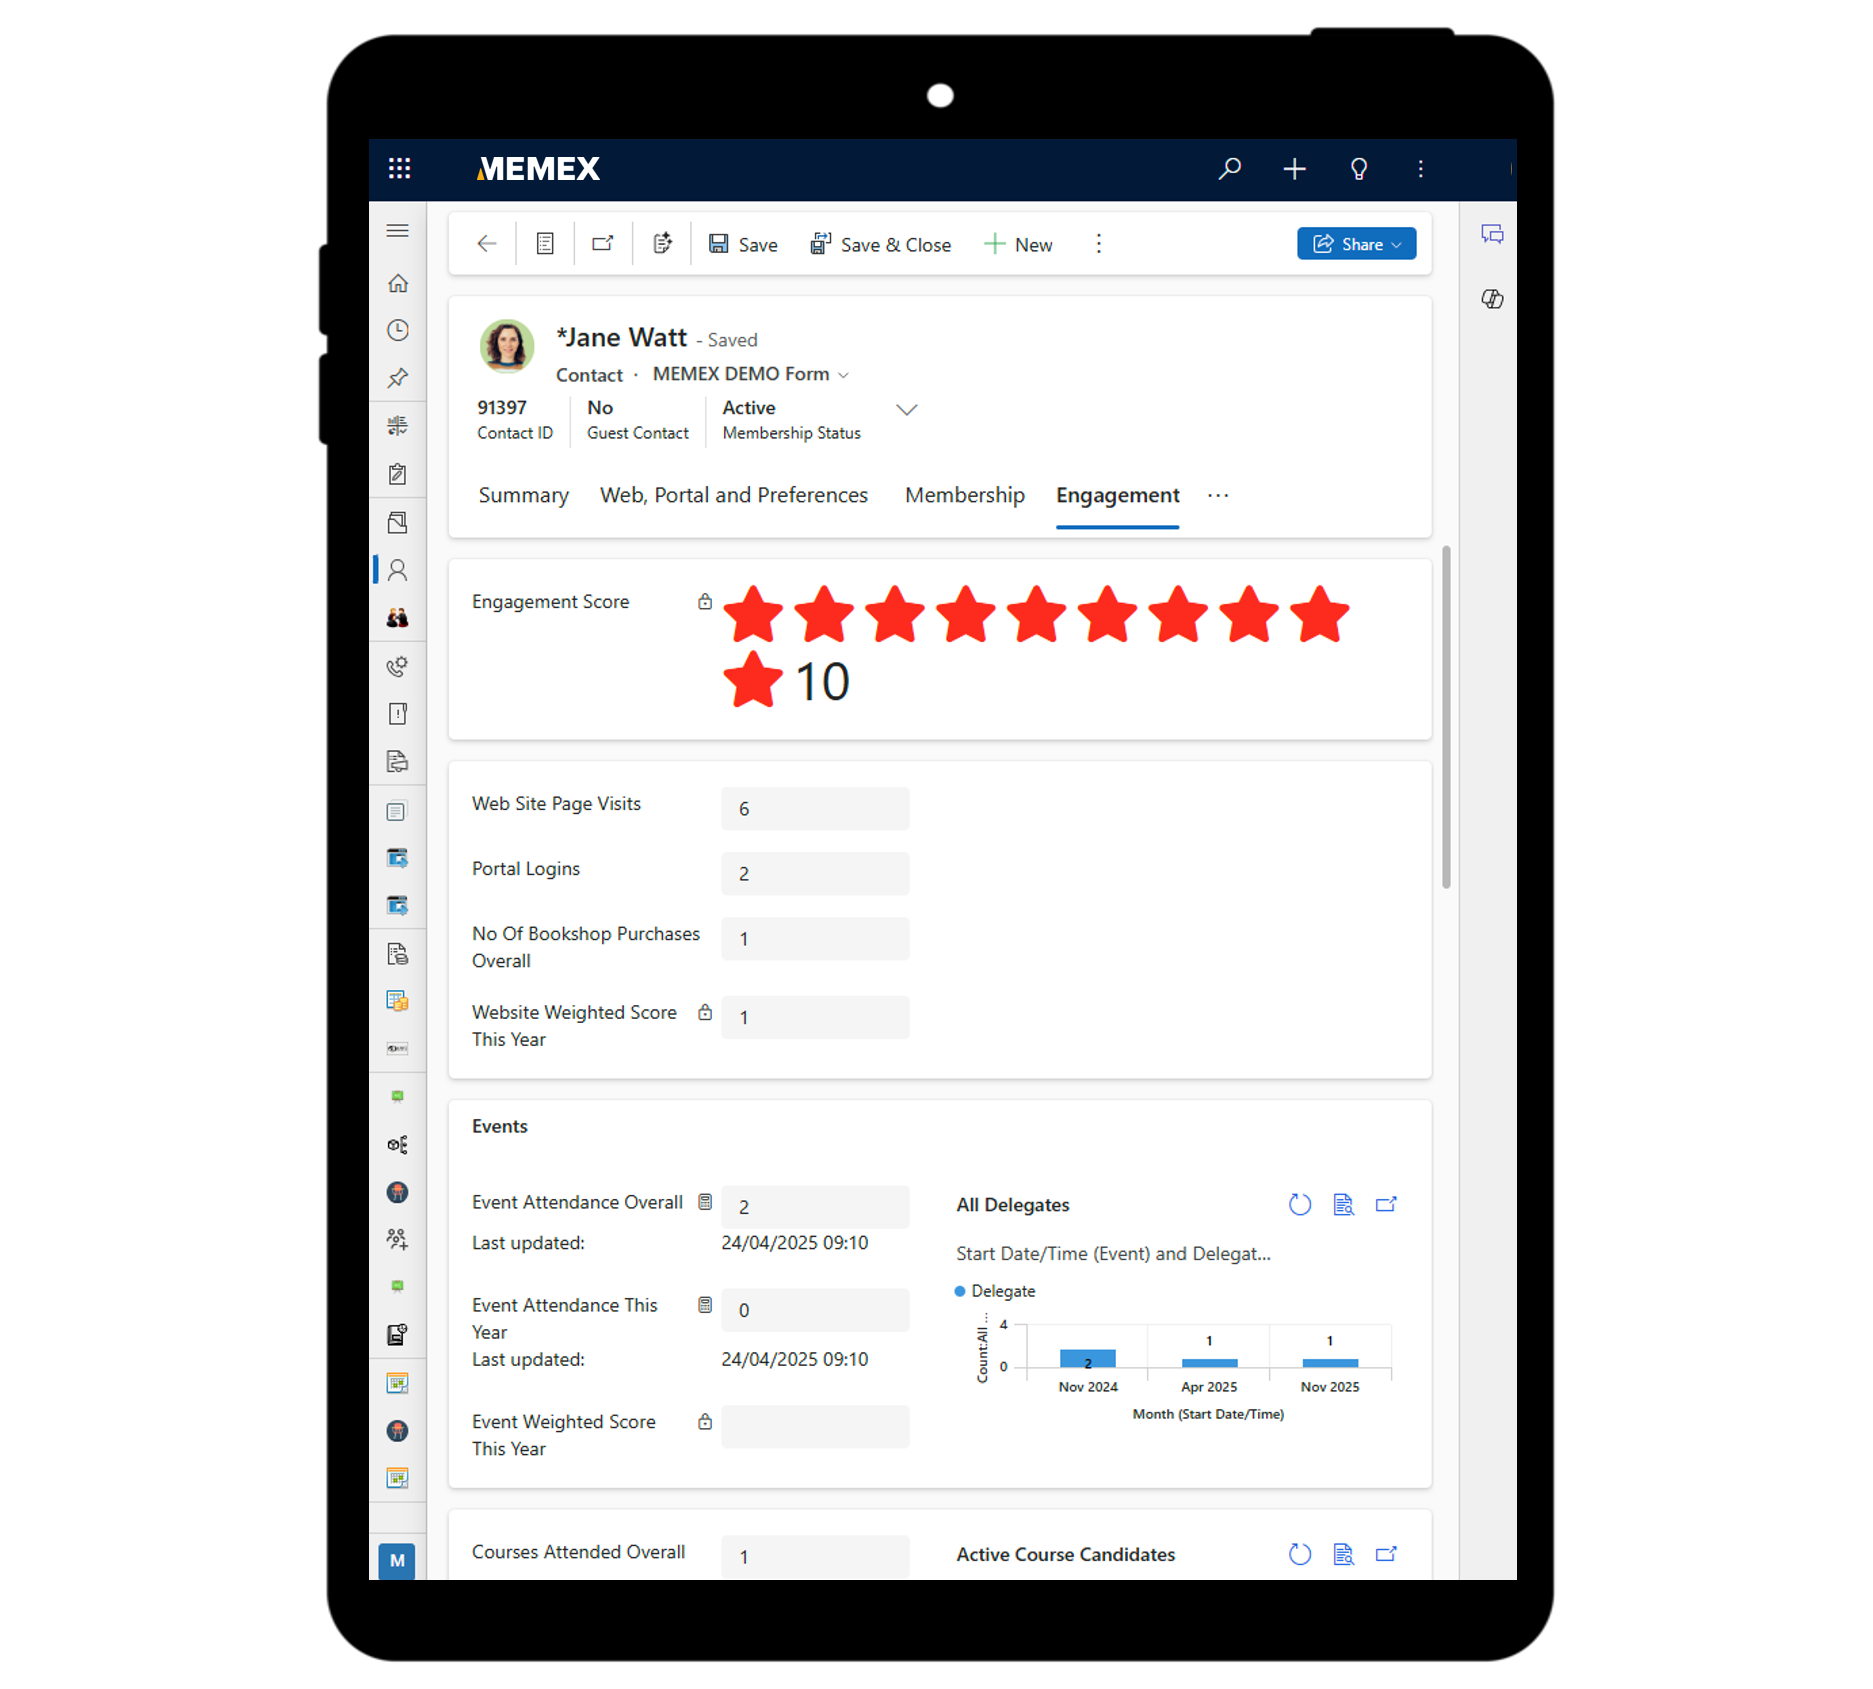Select the Contacts person icon in sidebar
The height and width of the screenshot is (1689, 1873).
tap(397, 570)
